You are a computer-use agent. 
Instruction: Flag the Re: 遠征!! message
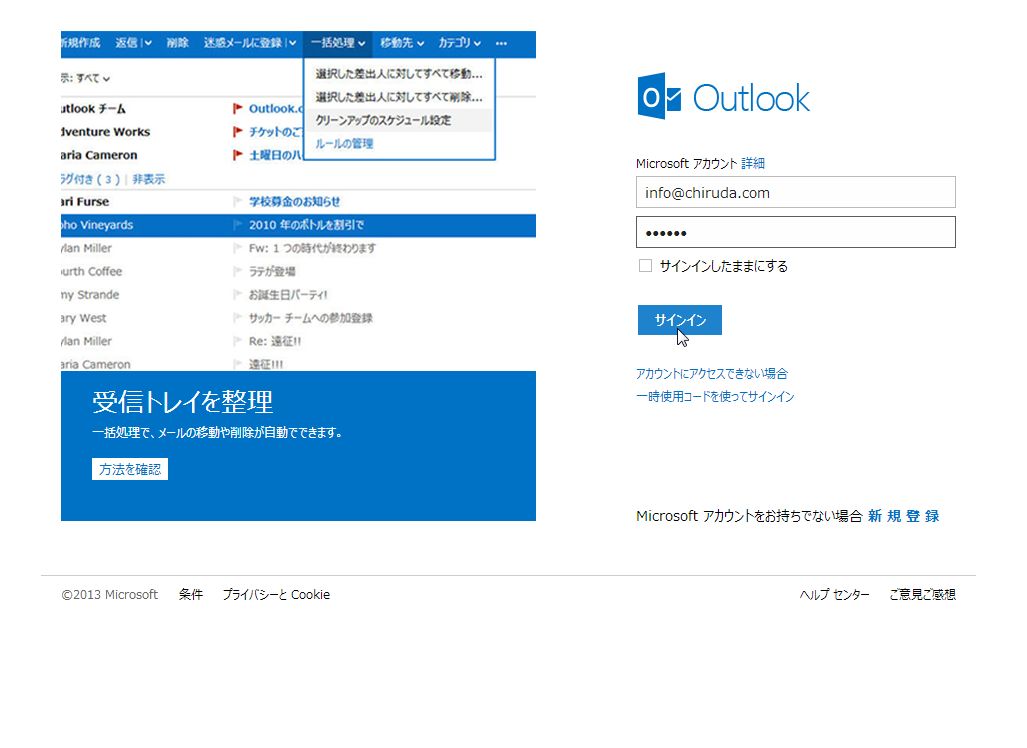point(238,341)
